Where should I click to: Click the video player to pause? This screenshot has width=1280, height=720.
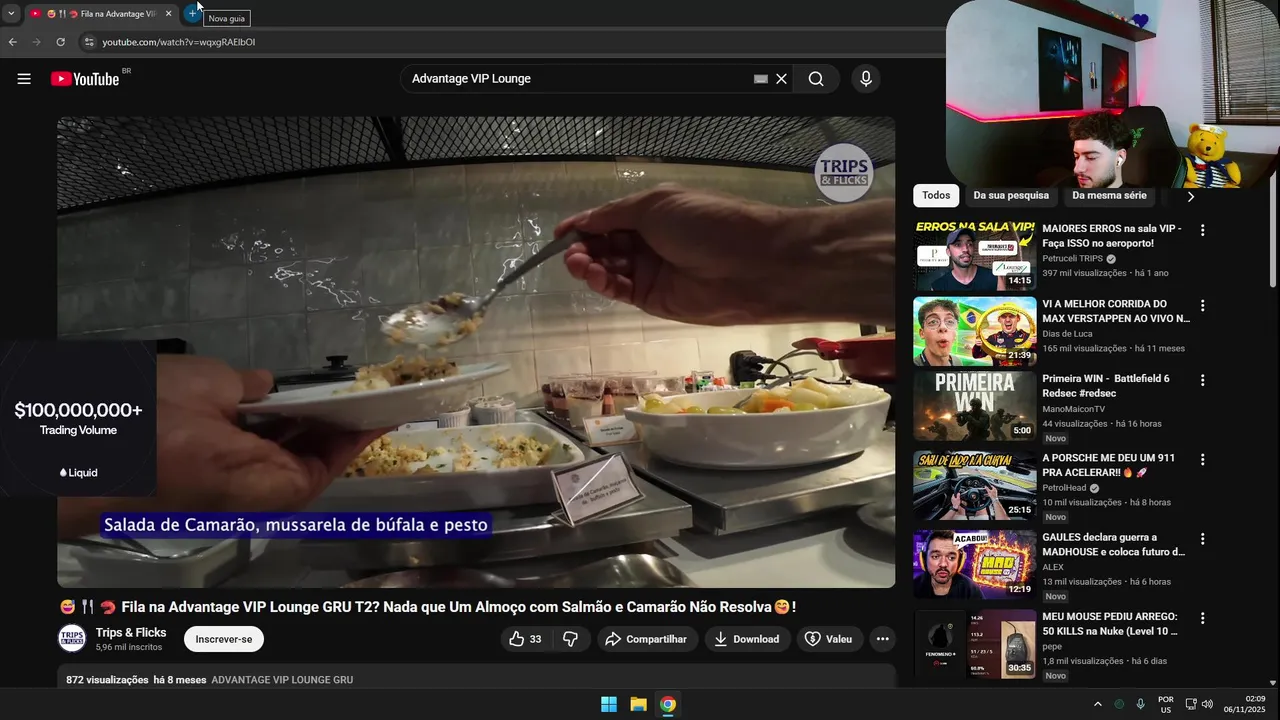point(476,352)
